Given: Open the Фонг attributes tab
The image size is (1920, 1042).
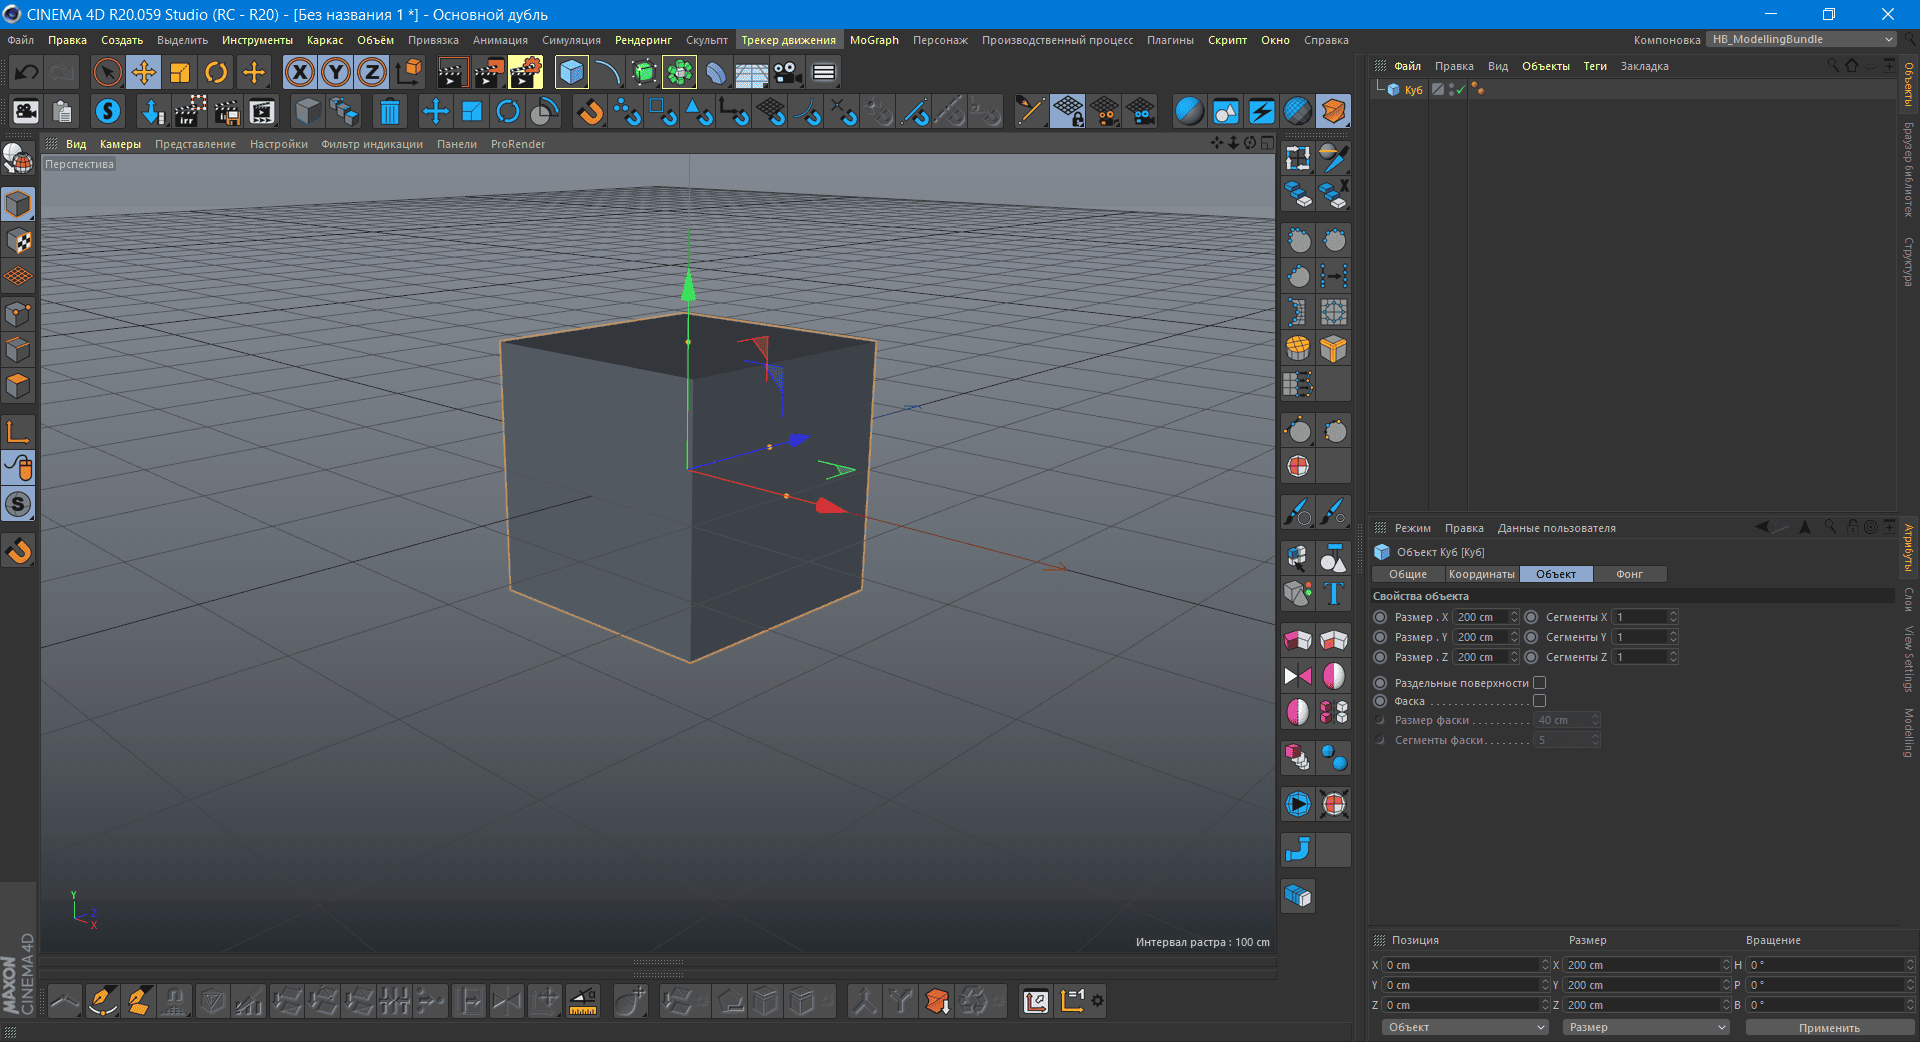Looking at the screenshot, I should [1629, 574].
